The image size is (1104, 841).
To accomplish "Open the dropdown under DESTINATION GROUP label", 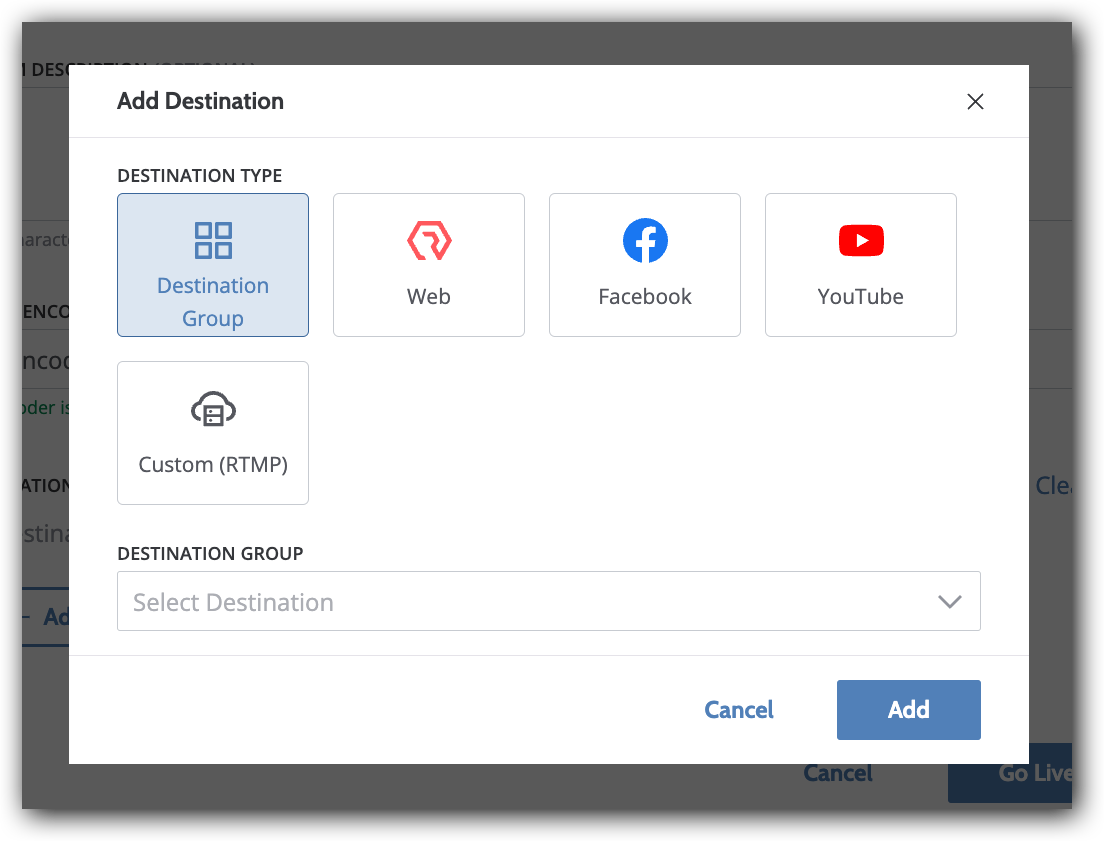I will (x=548, y=601).
